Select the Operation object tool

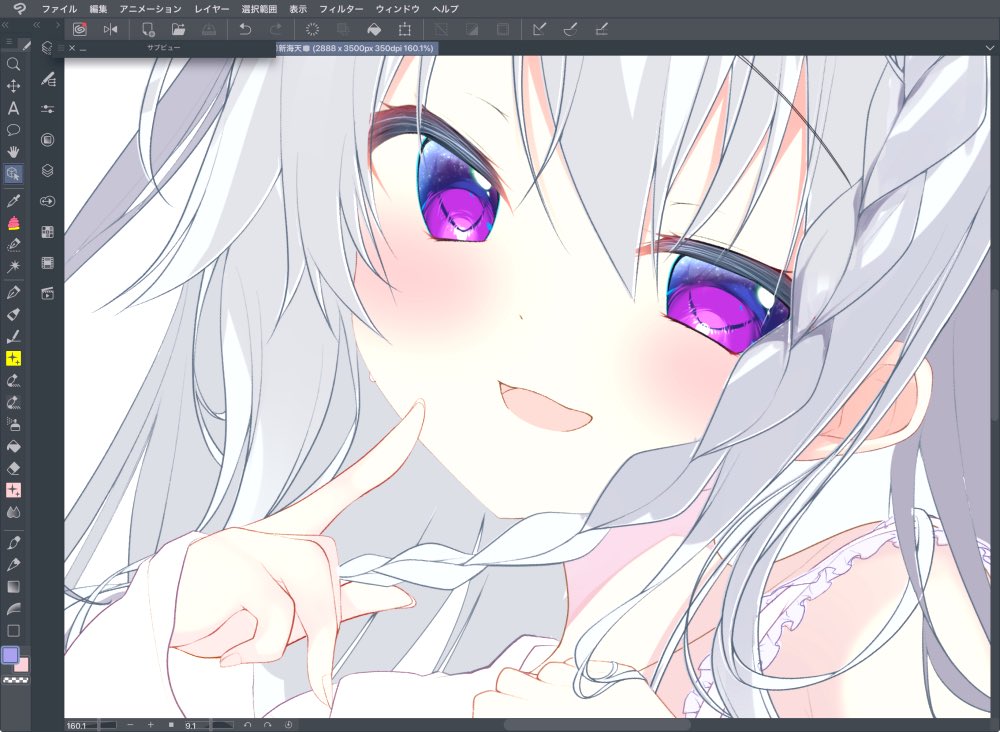[x=13, y=173]
